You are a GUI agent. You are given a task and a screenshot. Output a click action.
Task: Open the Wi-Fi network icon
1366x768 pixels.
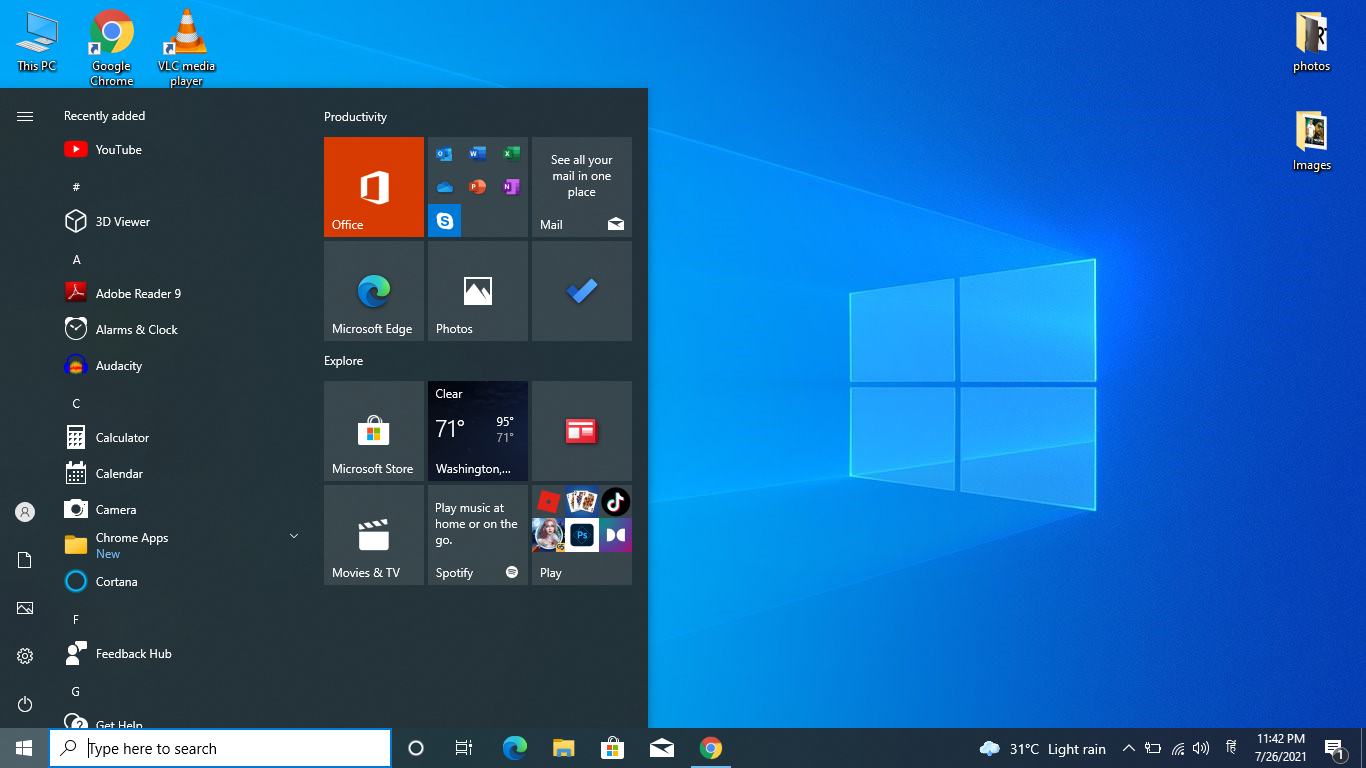[x=1177, y=748]
